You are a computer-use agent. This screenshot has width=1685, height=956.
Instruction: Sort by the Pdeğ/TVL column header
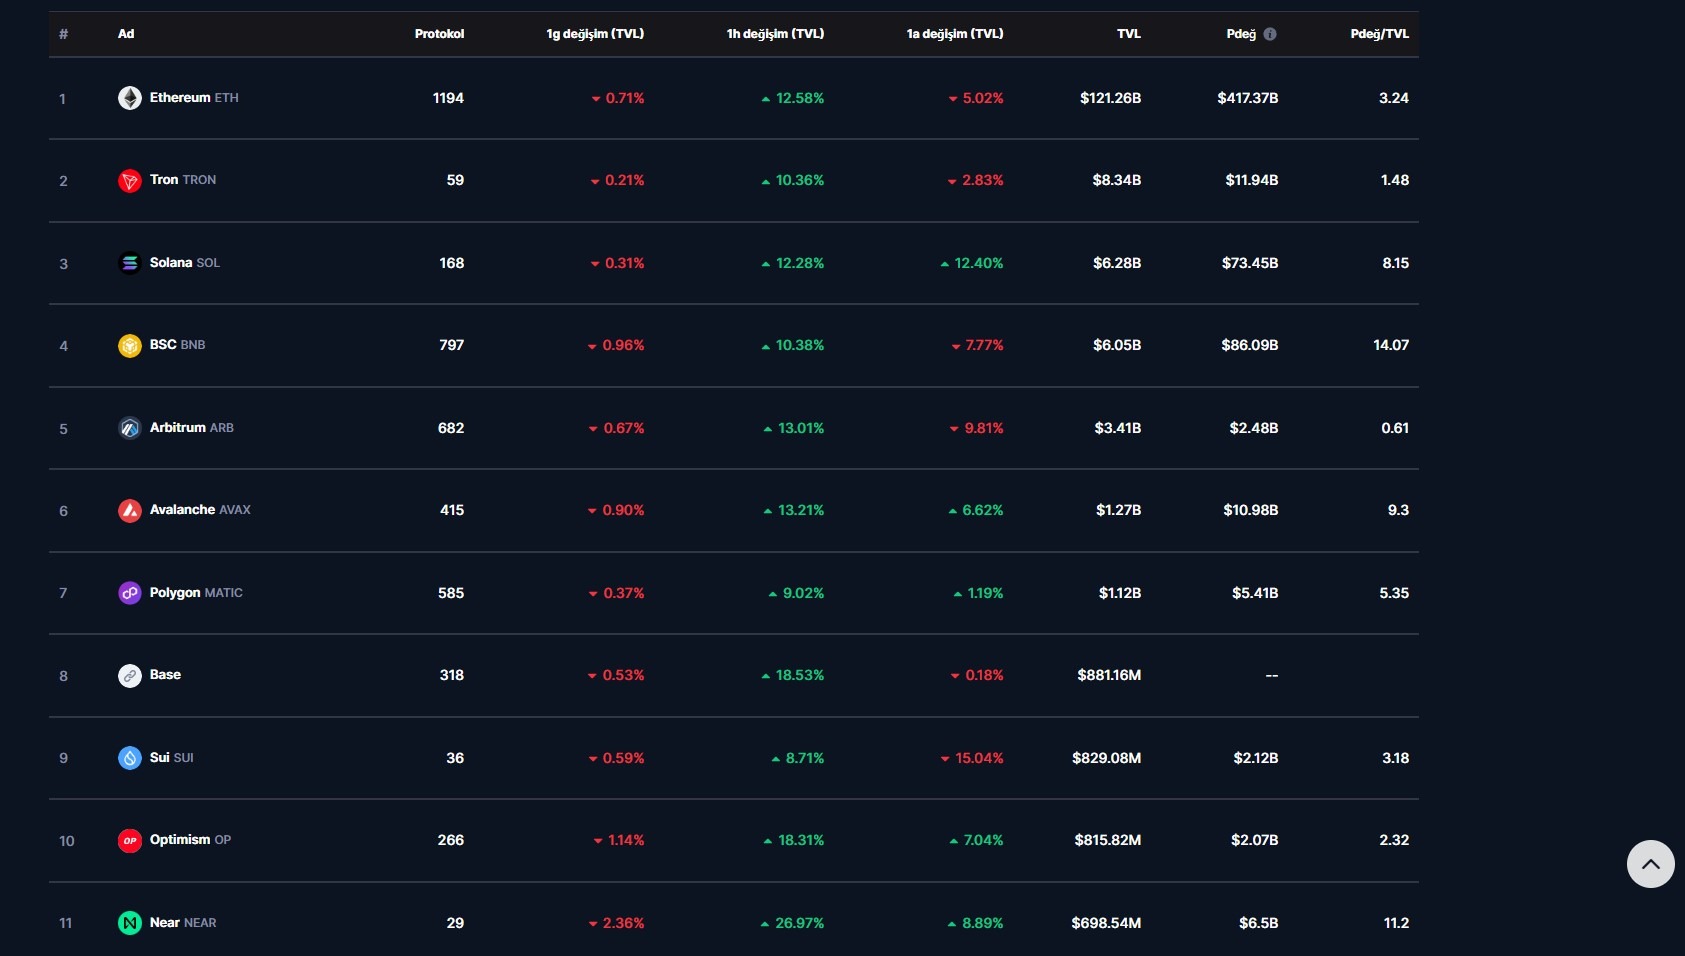[x=1380, y=34]
